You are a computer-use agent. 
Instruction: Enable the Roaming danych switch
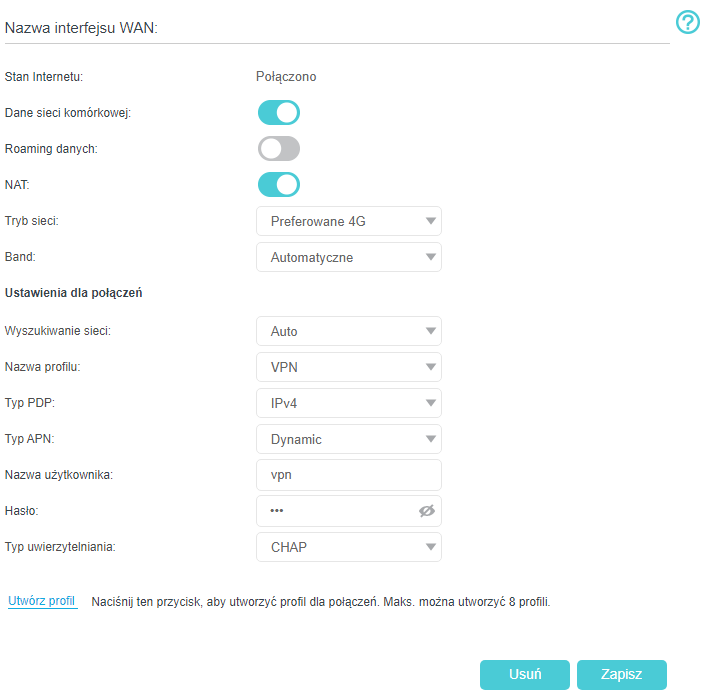click(279, 149)
